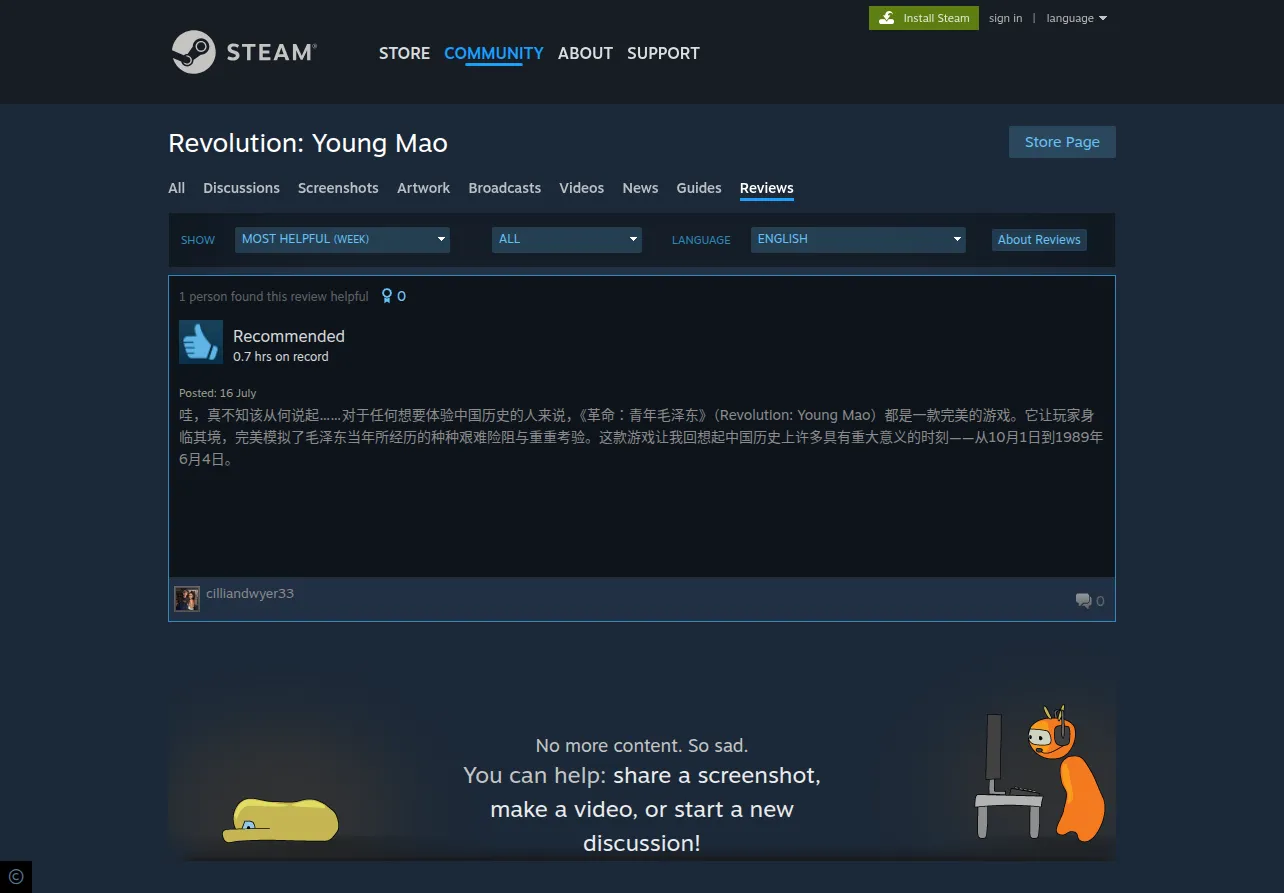Select the Reviews tab

tap(767, 188)
